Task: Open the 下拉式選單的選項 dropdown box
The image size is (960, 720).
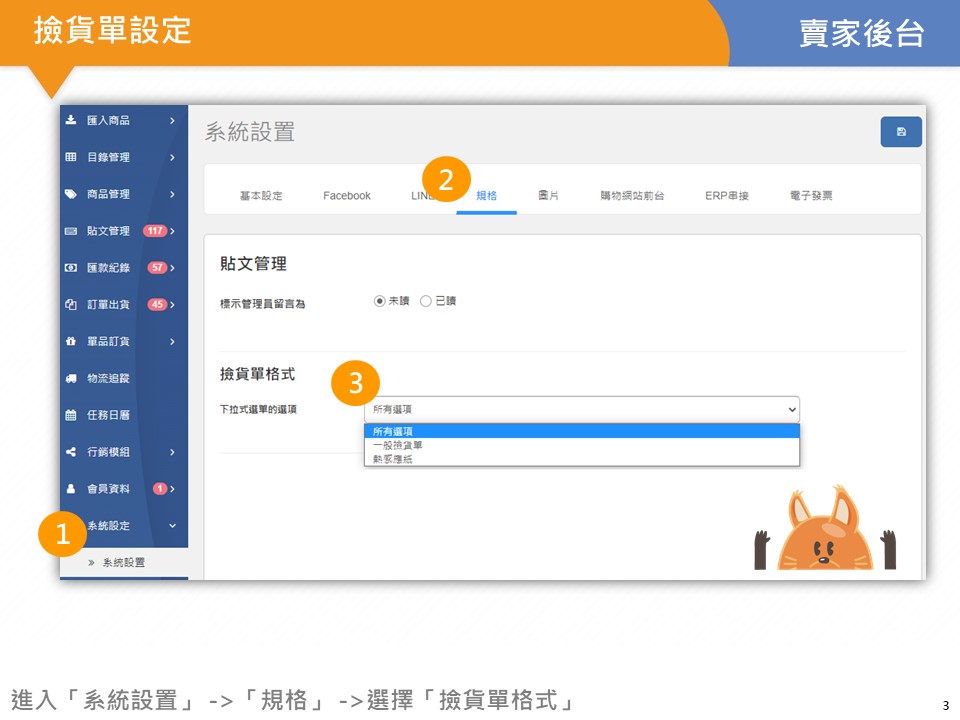Action: click(x=581, y=409)
